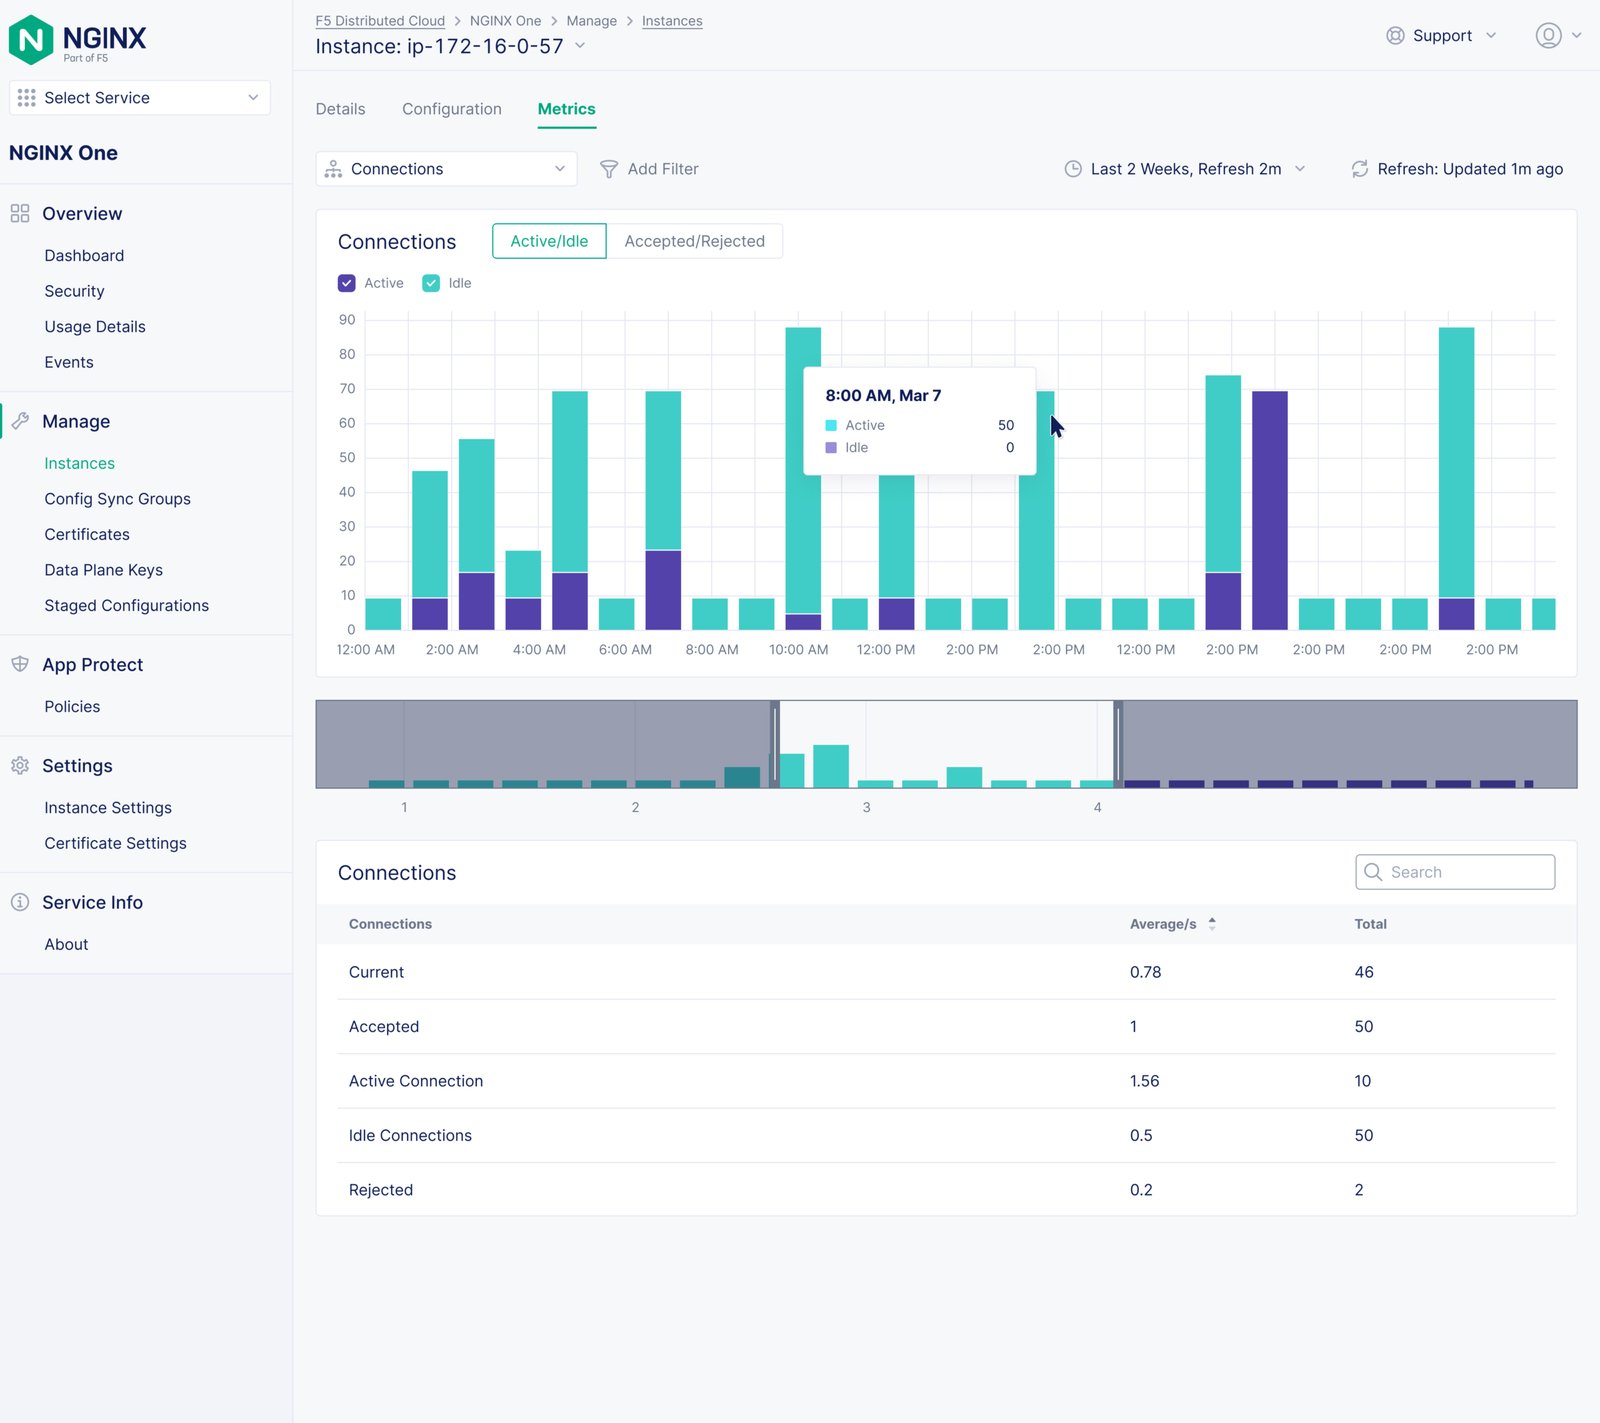1600x1423 pixels.
Task: Follow the F5 Distributed Cloud breadcrumb link
Action: [380, 21]
